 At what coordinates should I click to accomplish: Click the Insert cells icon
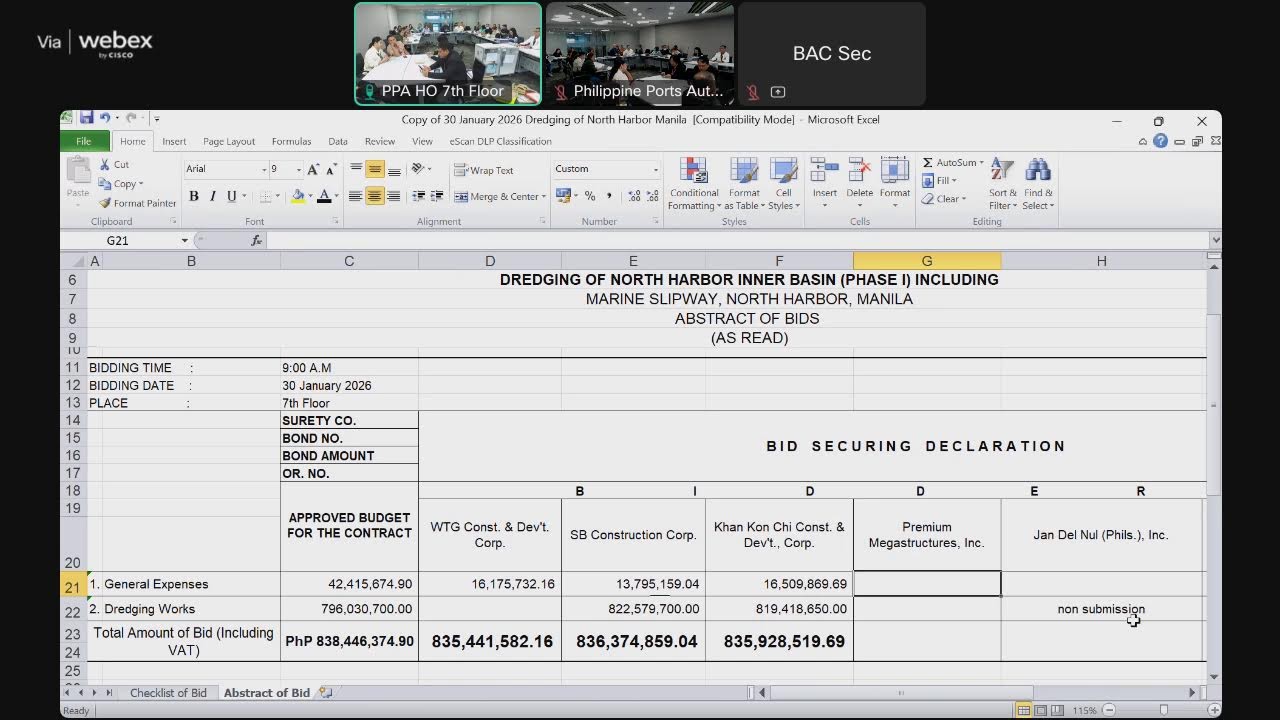824,171
